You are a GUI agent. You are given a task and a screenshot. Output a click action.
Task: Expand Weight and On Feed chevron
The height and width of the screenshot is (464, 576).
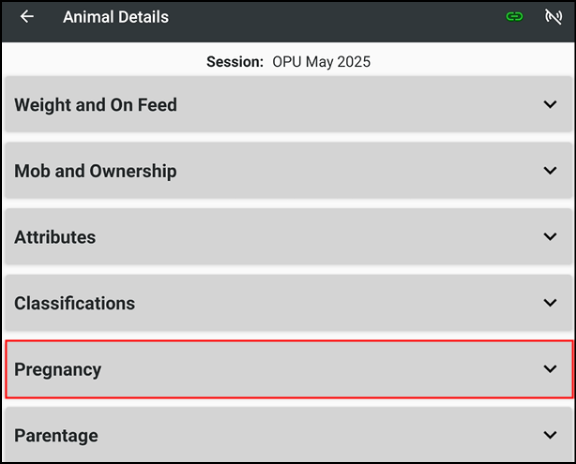[550, 104]
